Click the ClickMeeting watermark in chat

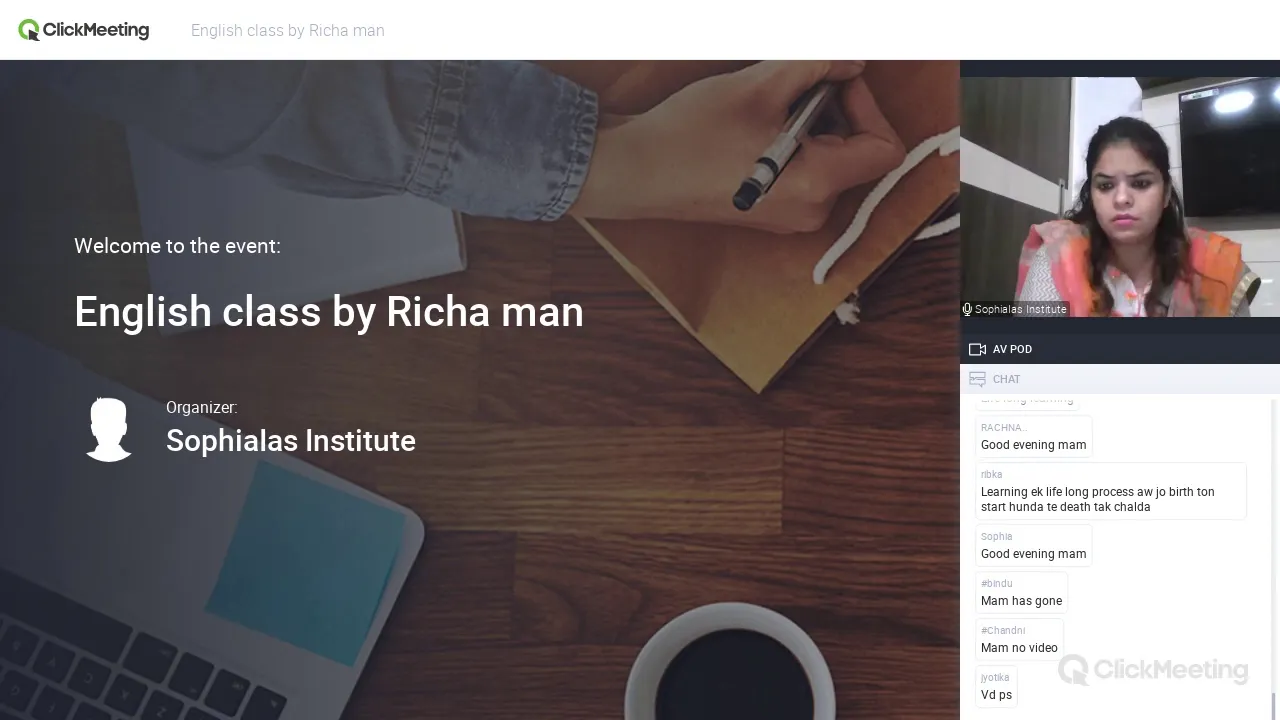click(x=1153, y=669)
